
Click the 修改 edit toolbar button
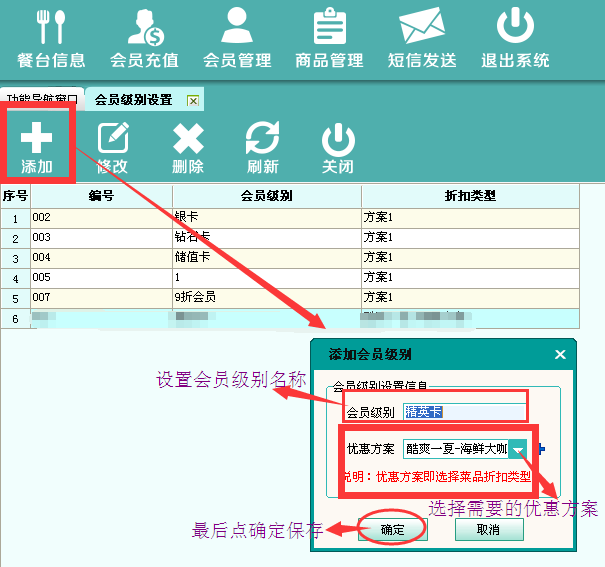[113, 147]
